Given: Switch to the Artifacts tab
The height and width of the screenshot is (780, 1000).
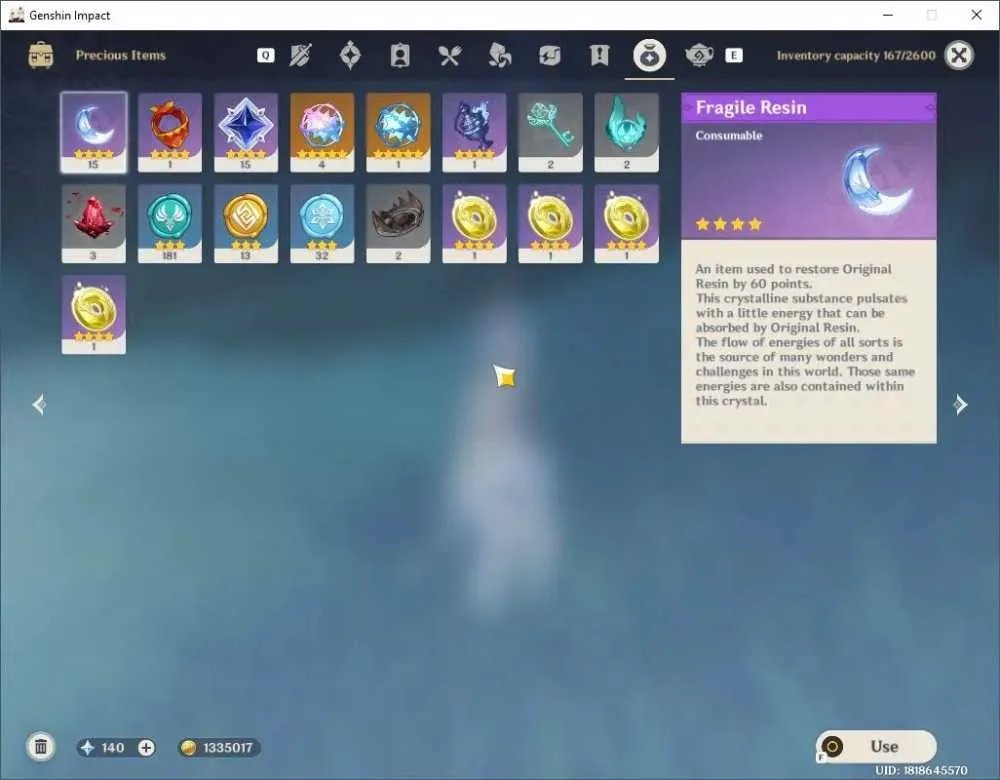Looking at the screenshot, I should pos(350,55).
